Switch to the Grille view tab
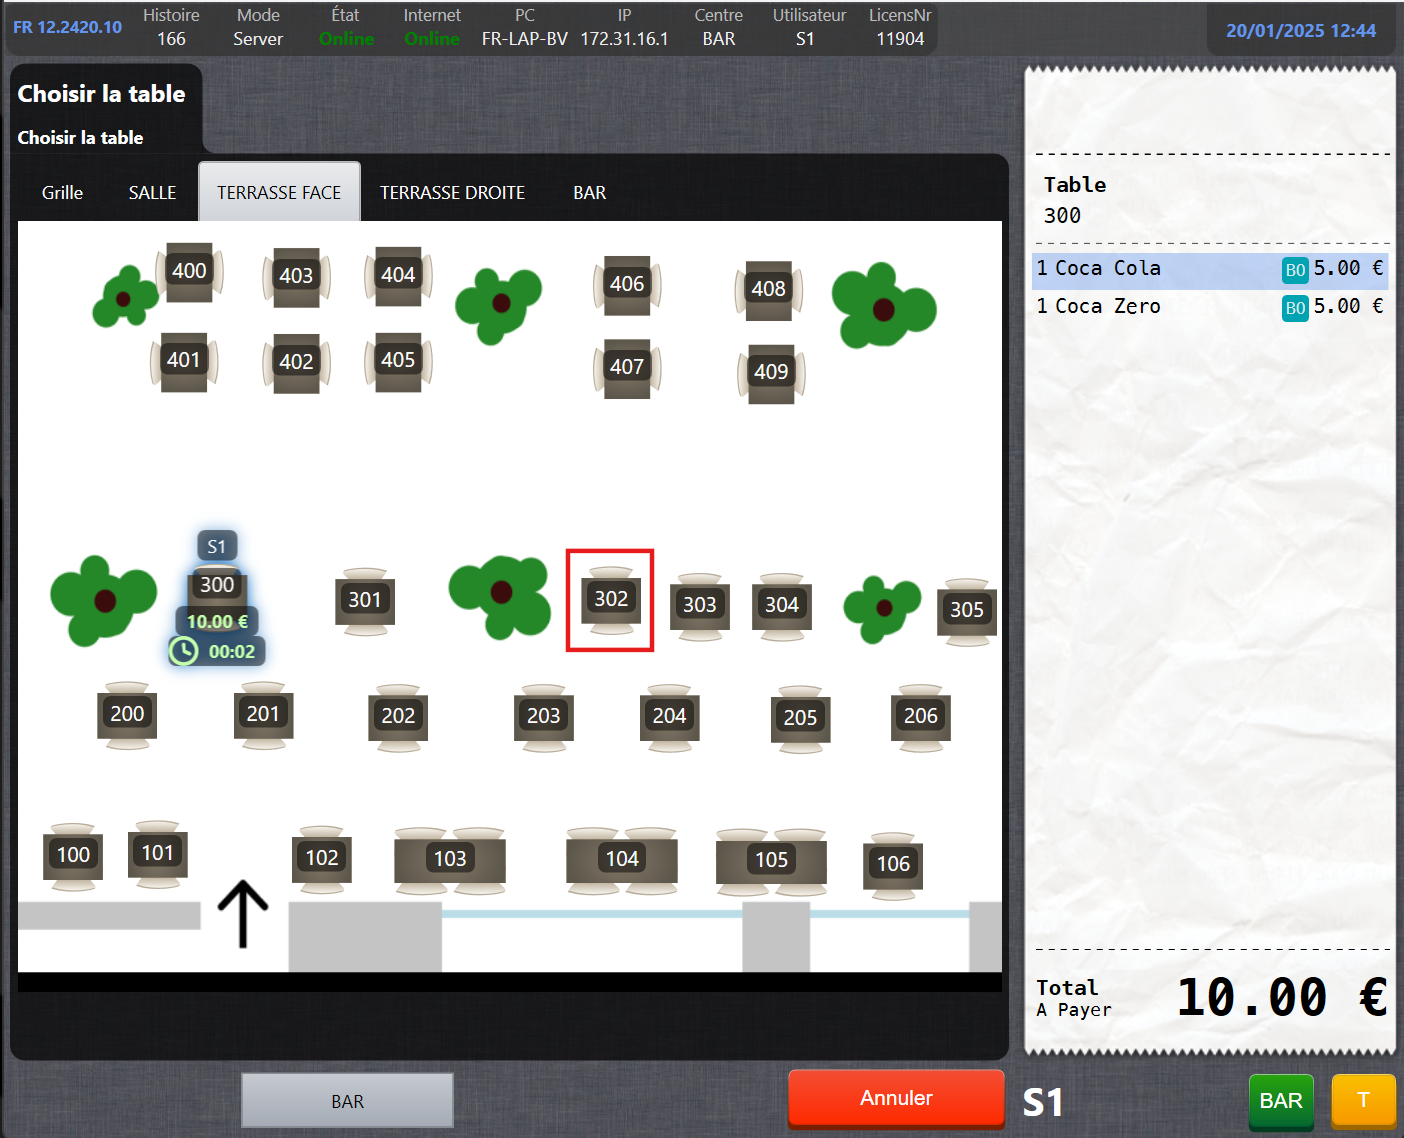Screen dimensions: 1404x1138 tap(62, 193)
